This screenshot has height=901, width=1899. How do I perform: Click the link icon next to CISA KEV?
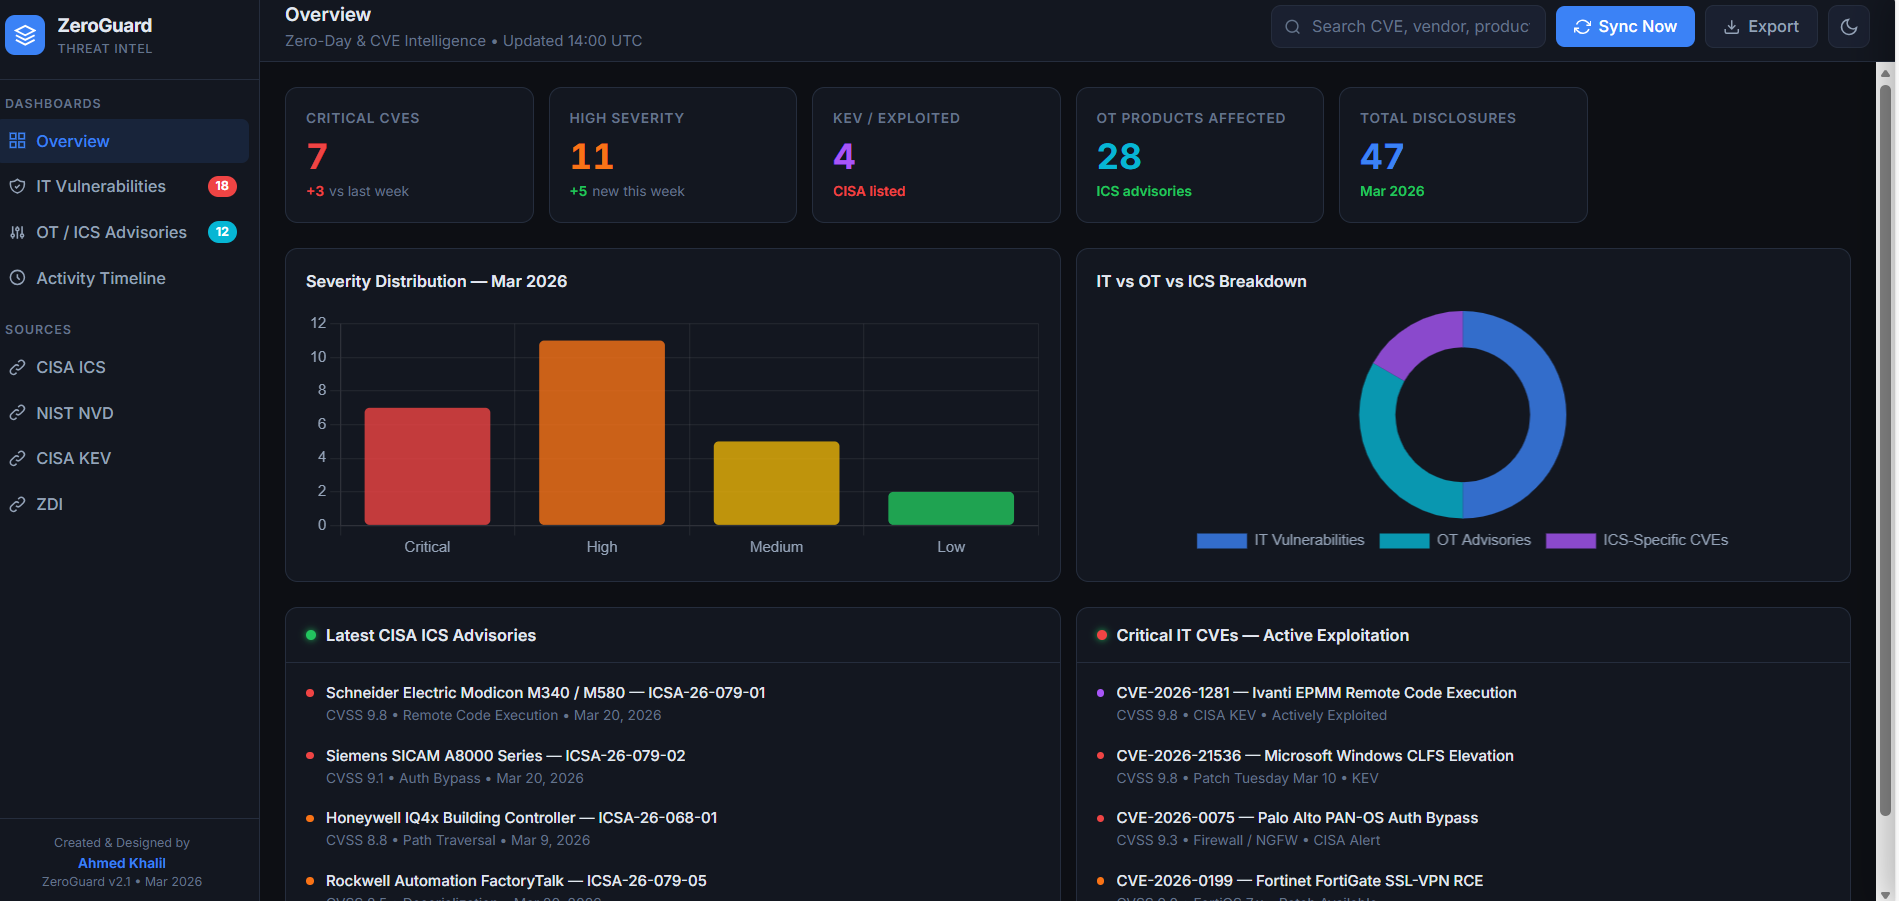[17, 458]
